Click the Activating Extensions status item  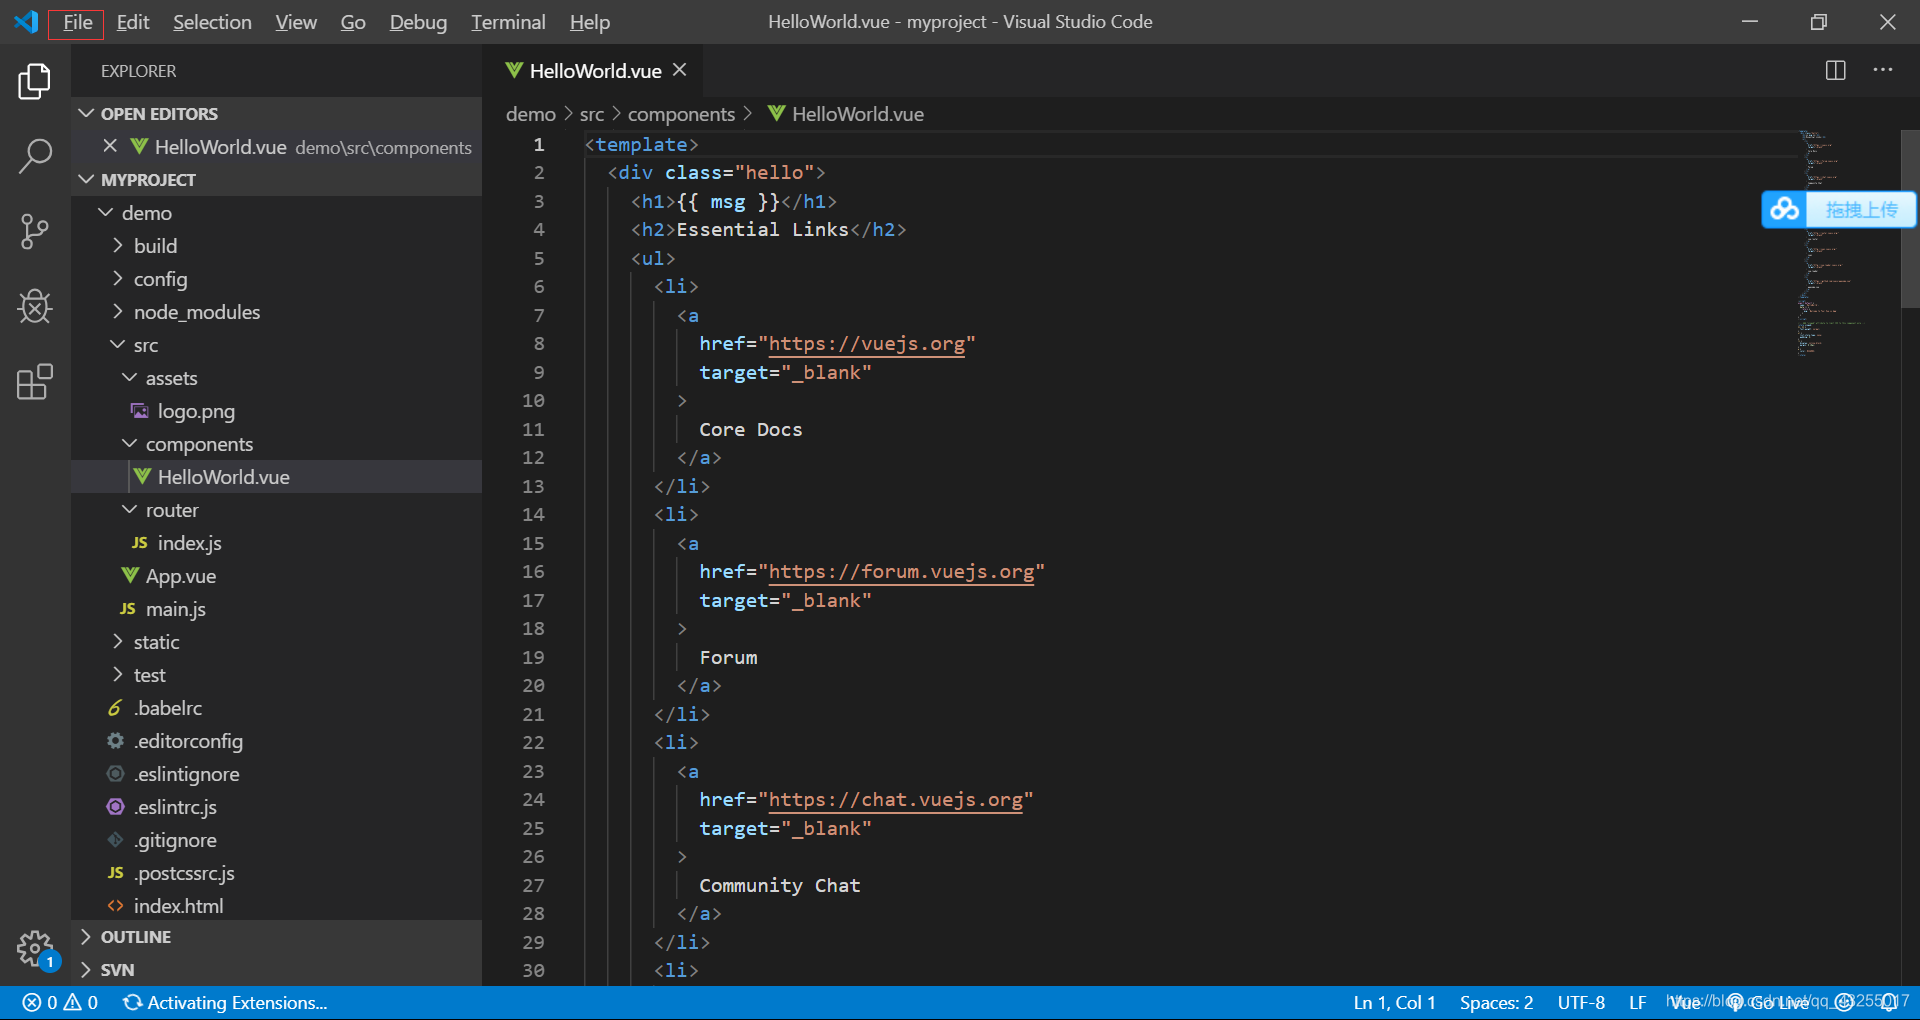pyautogui.click(x=225, y=1002)
